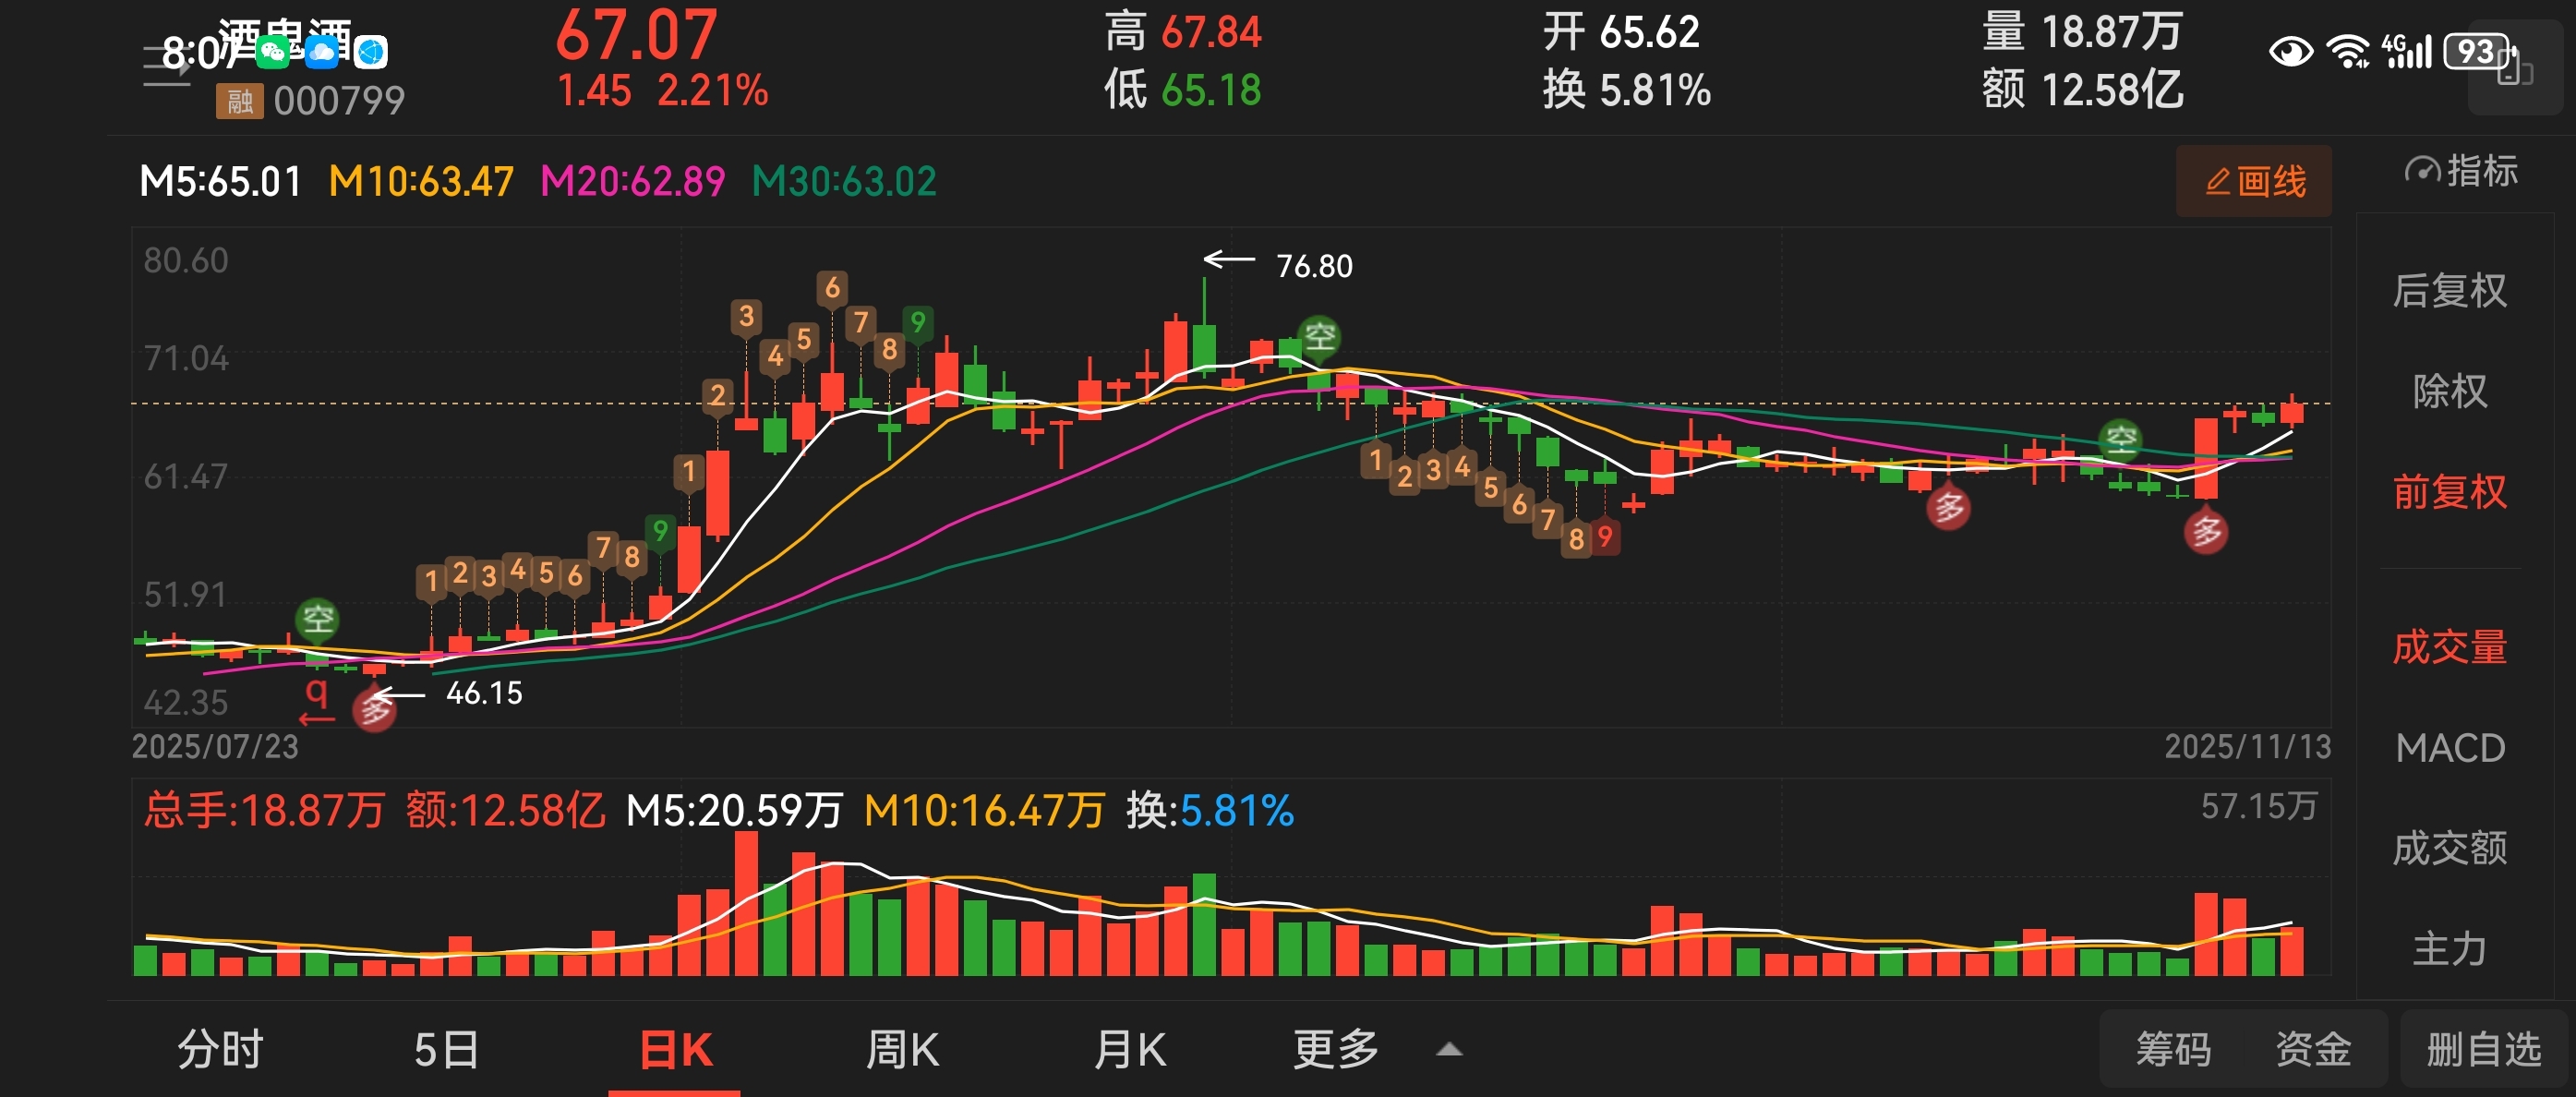This screenshot has height=1097, width=2576.
Task: Tap the screen rotate icon top right
Action: [x=2514, y=70]
